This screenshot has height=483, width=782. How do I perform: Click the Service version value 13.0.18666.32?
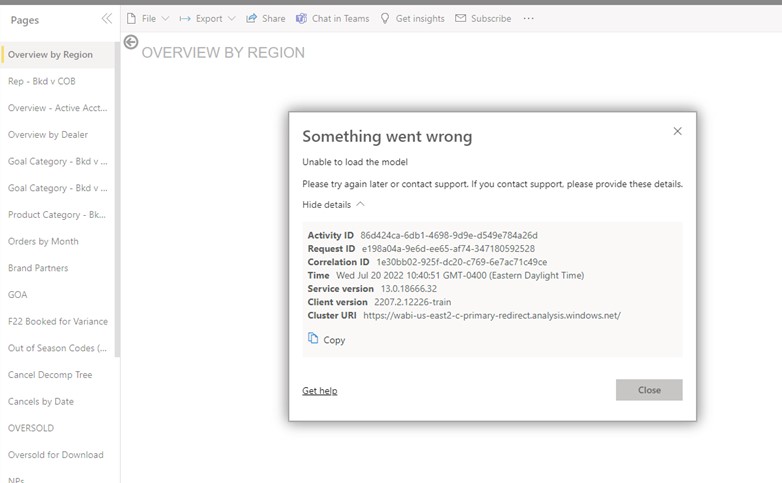(x=408, y=289)
